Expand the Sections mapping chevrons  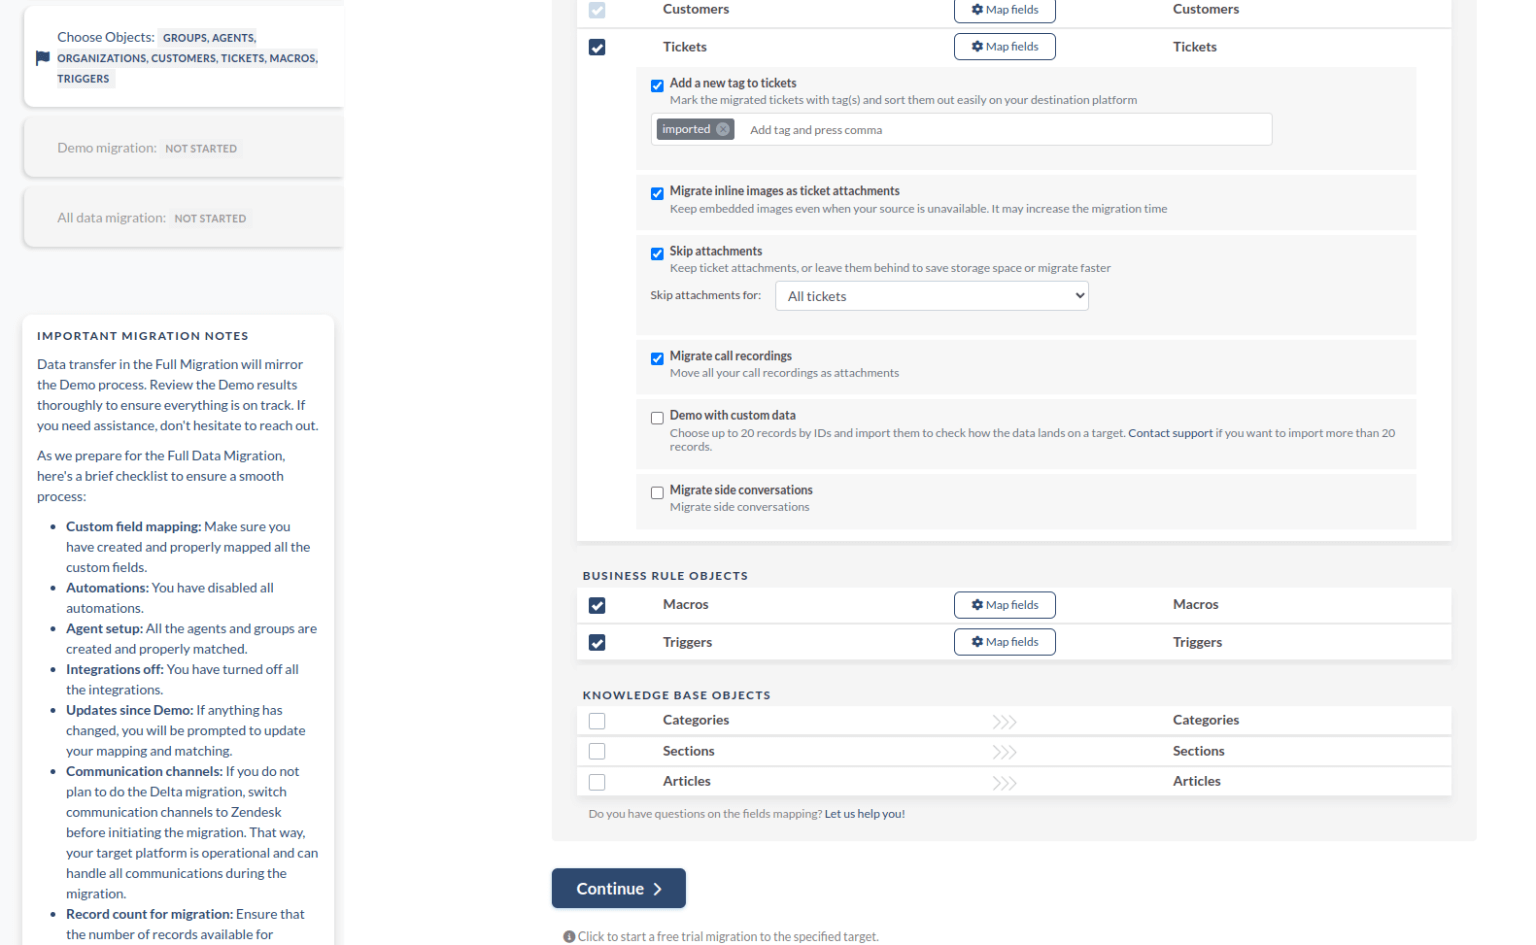pyautogui.click(x=1004, y=750)
